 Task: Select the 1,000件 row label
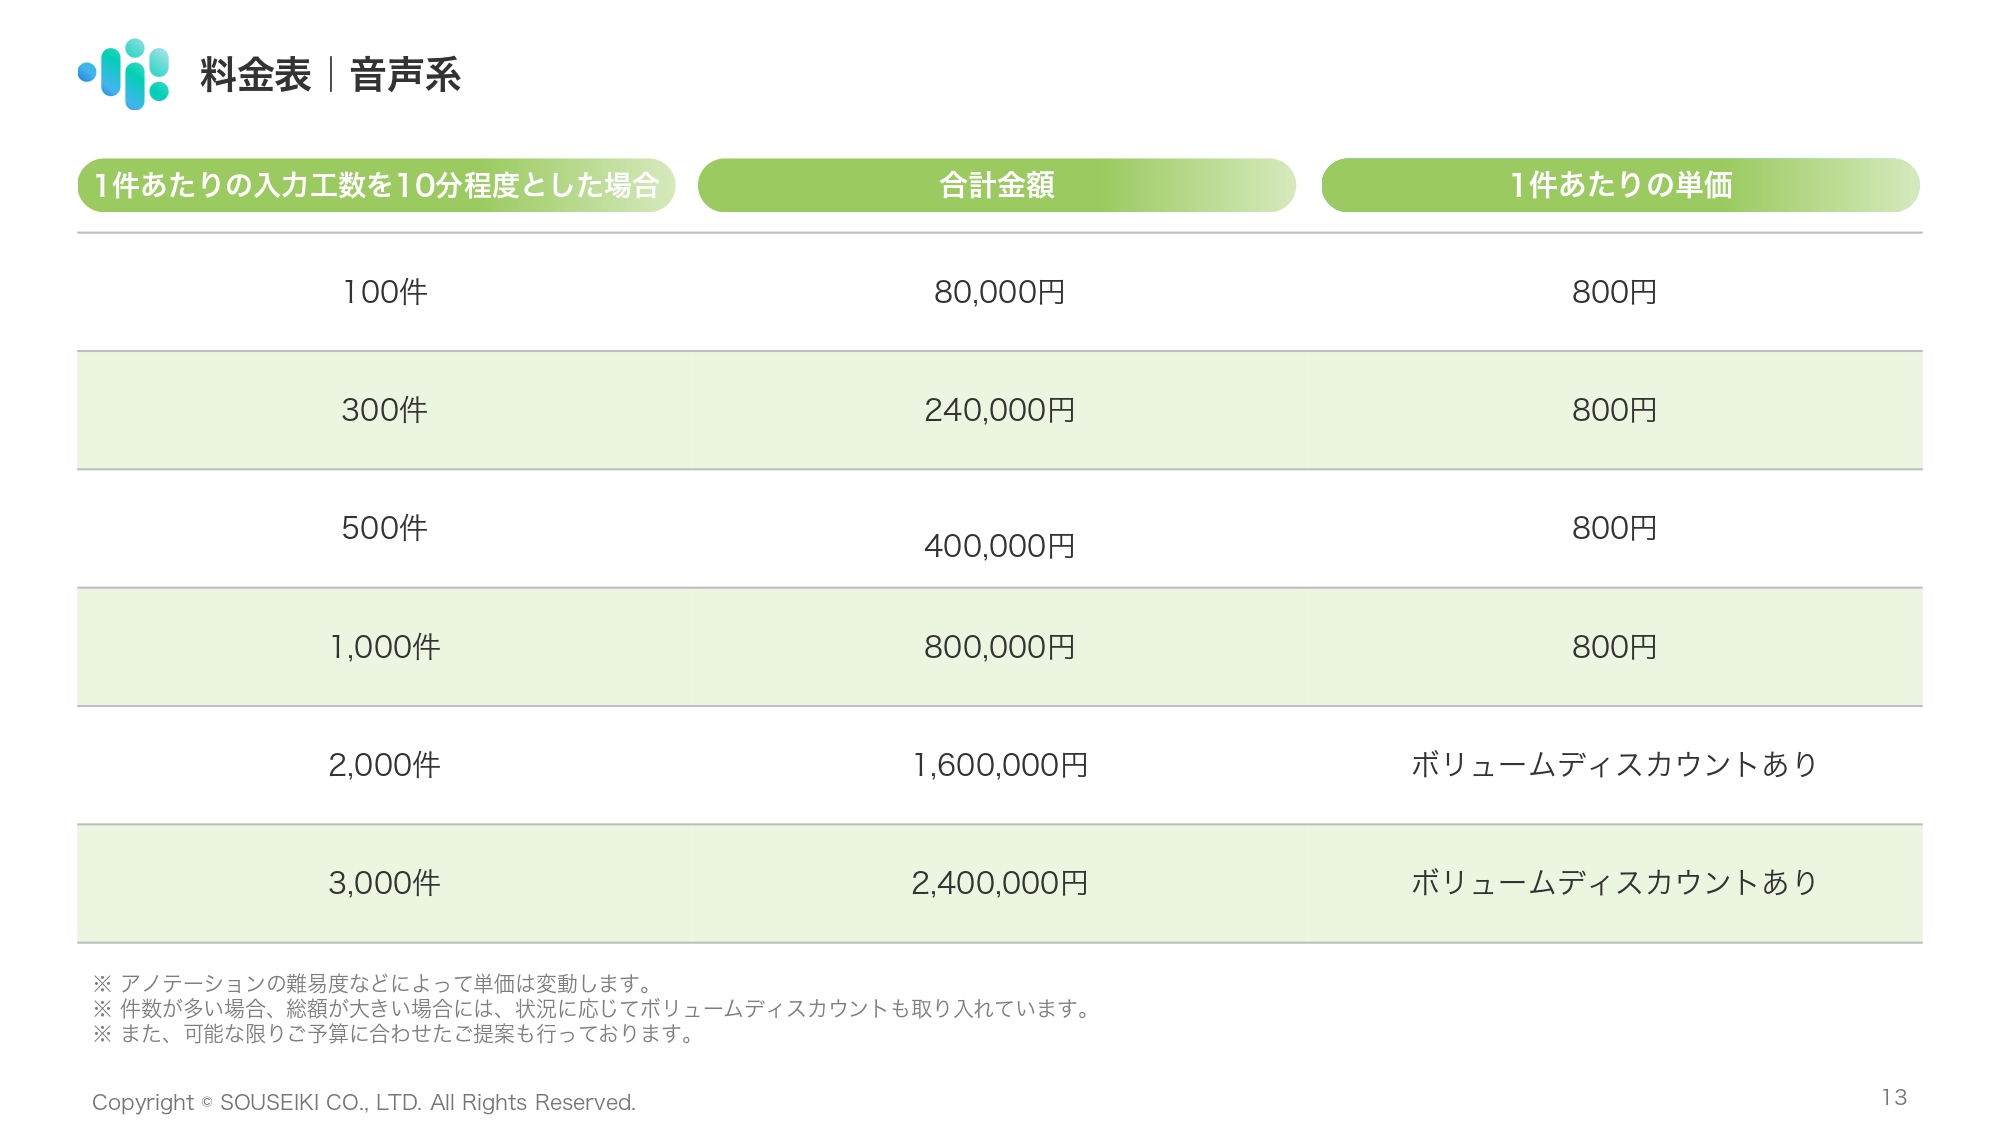coord(385,647)
